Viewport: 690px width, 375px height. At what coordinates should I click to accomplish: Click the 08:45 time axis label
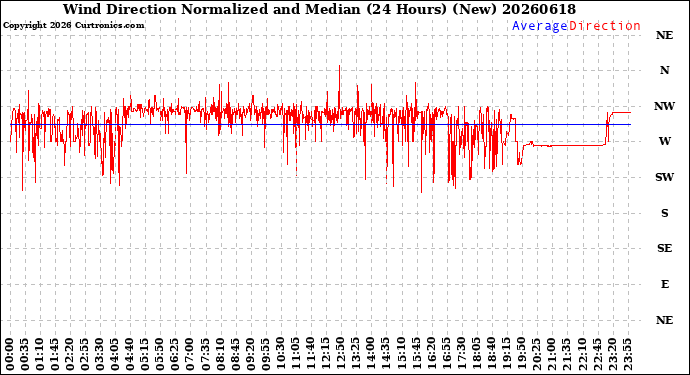click(235, 355)
